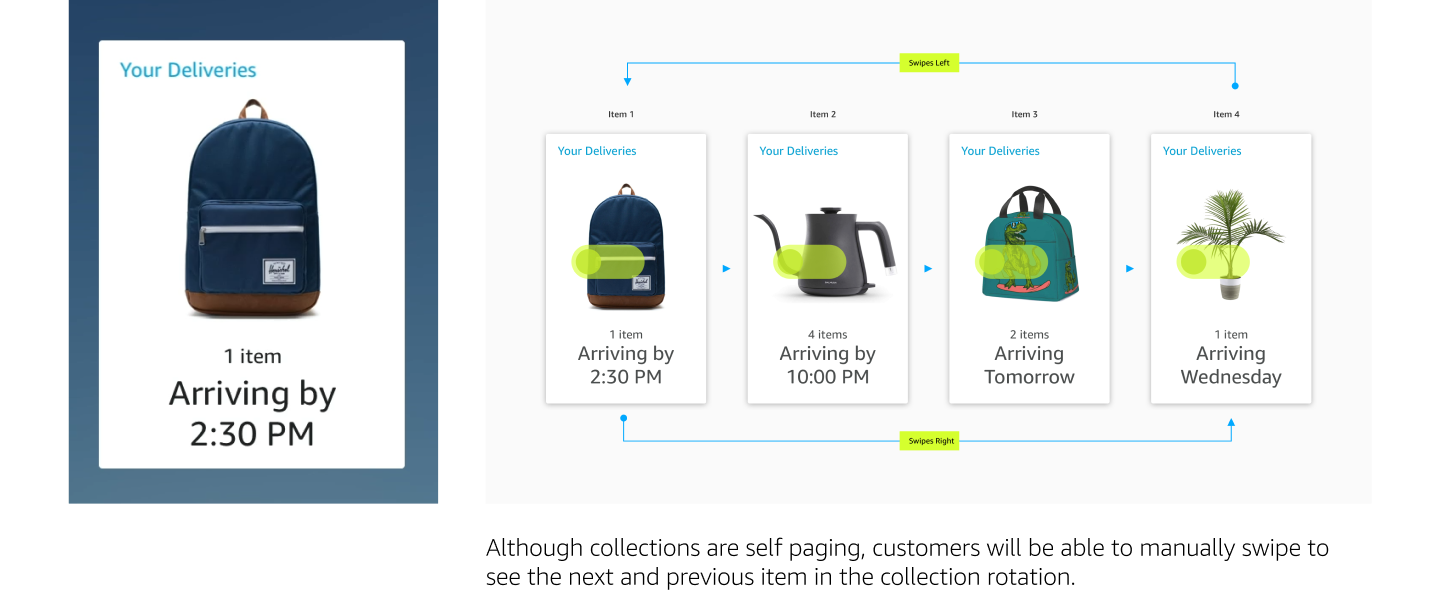Click the Swipes Right label
This screenshot has width=1440, height=591.
(929, 441)
